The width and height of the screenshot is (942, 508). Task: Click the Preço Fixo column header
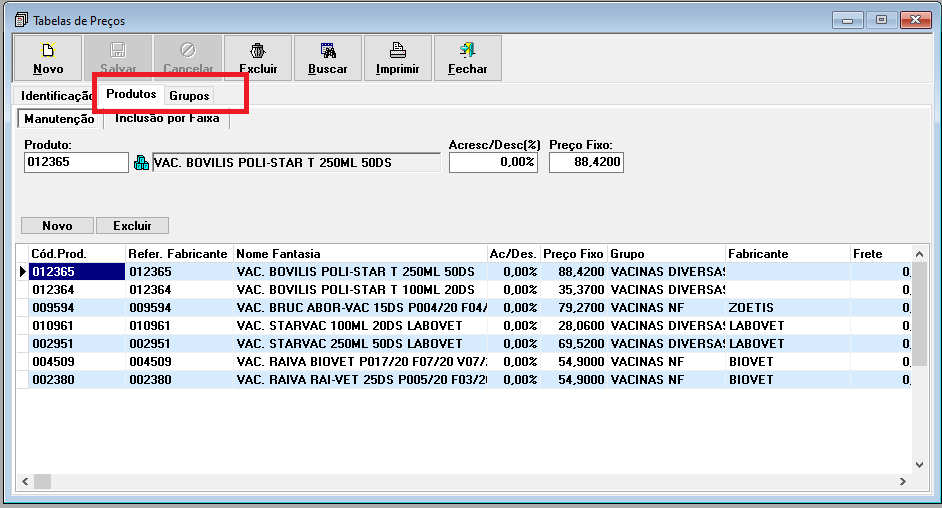(x=574, y=253)
